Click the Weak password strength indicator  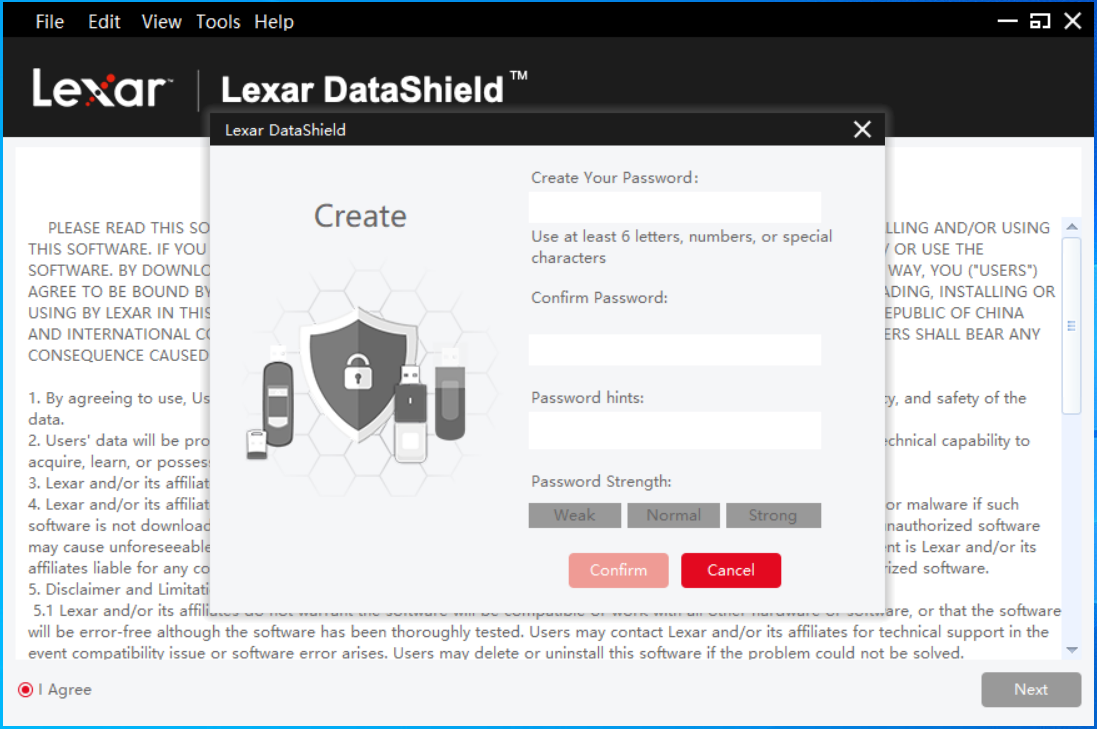tap(575, 516)
